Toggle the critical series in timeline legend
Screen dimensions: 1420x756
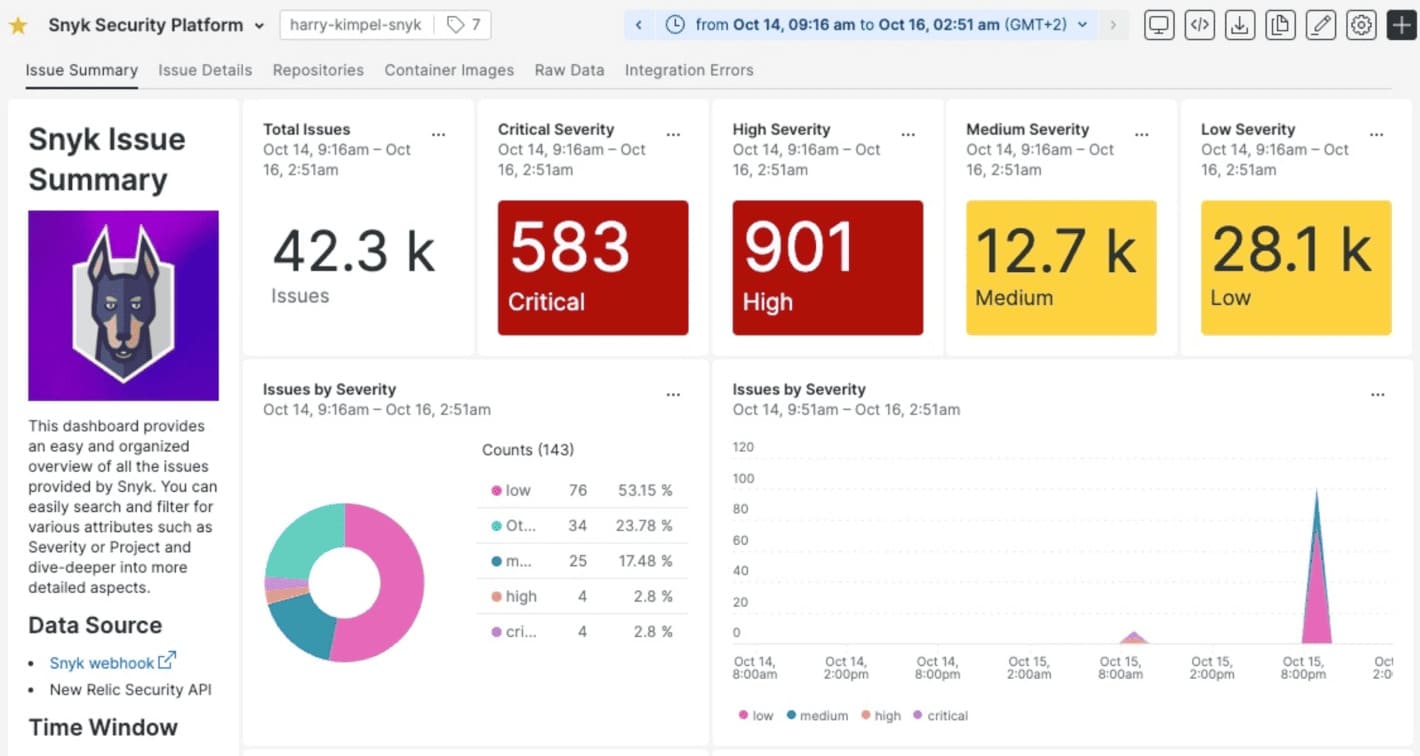tap(940, 715)
